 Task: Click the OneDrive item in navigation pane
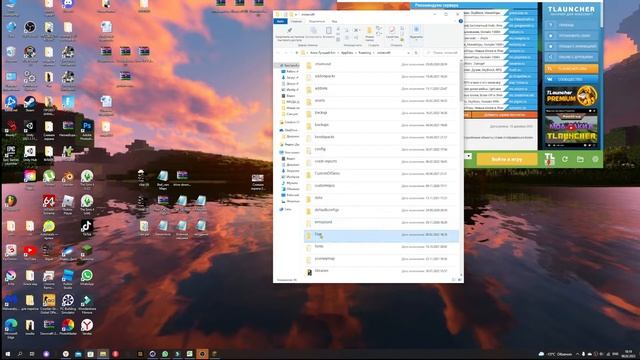[289, 130]
